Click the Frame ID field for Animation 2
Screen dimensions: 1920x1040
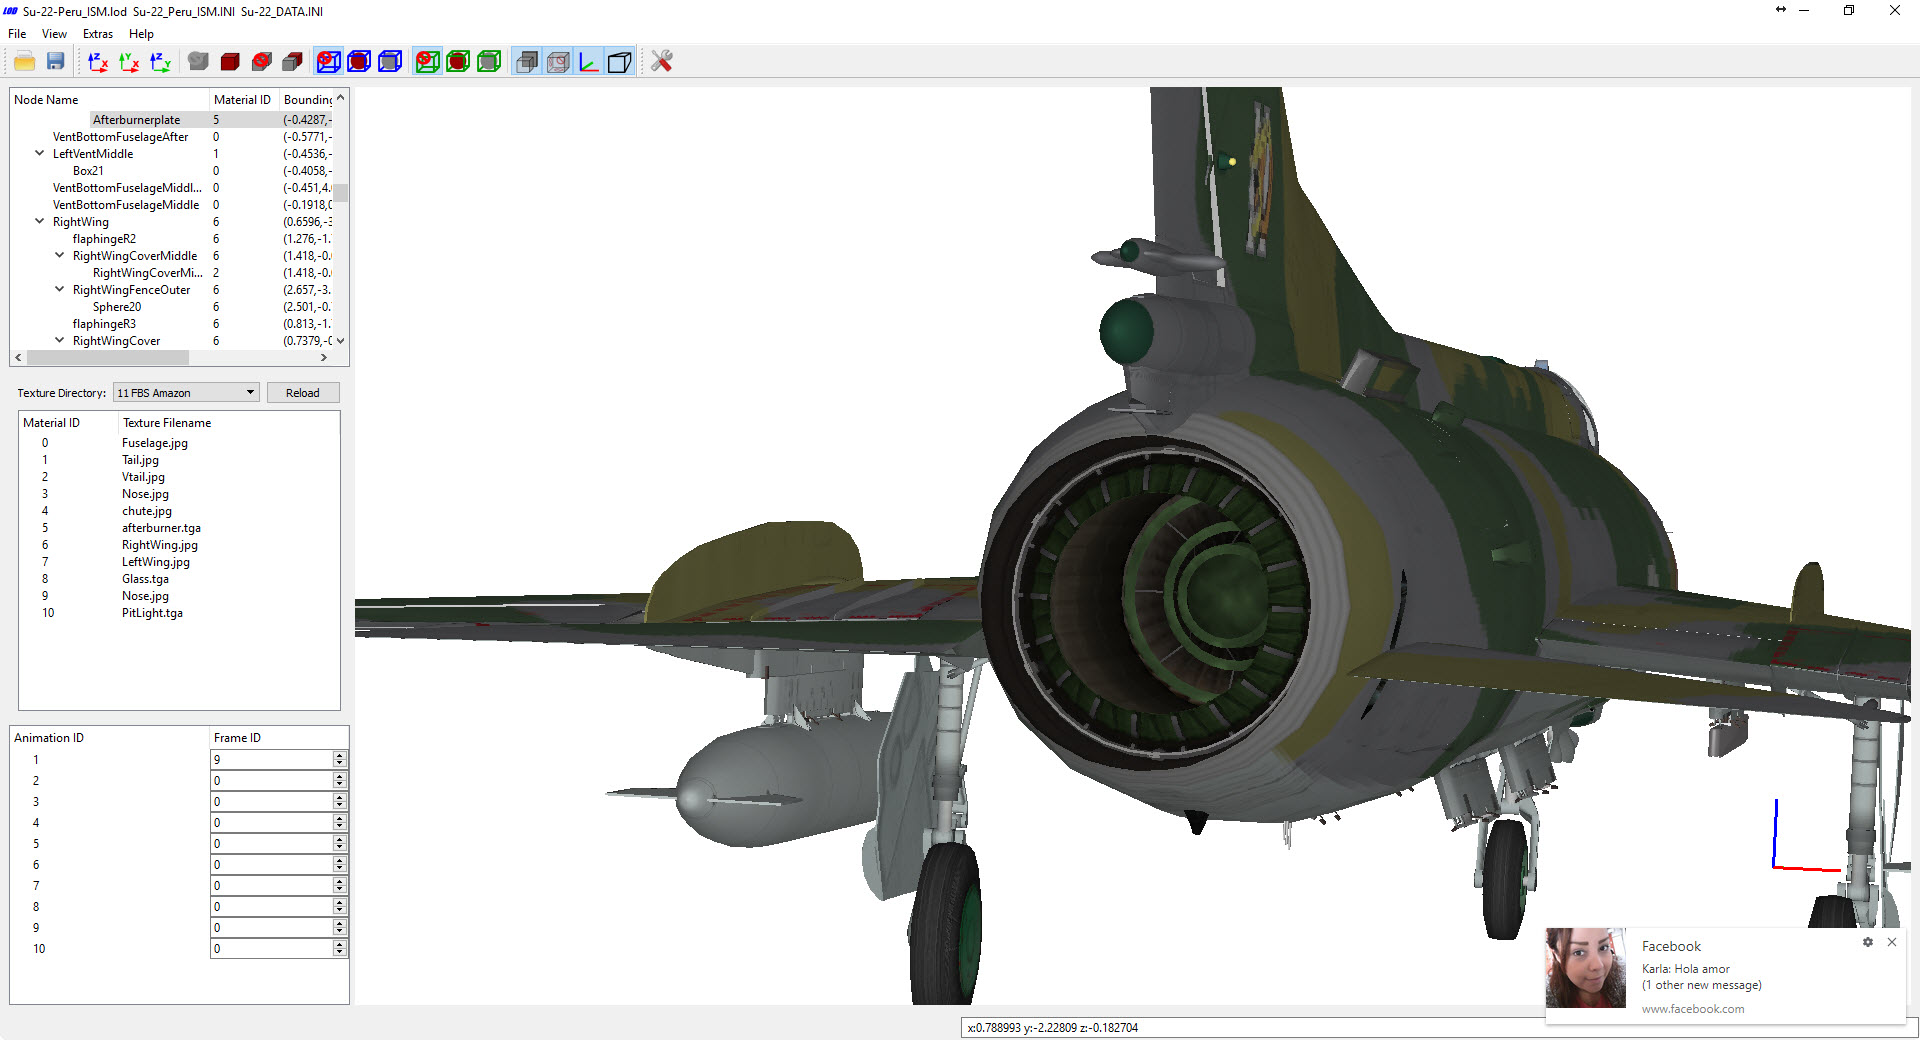[x=272, y=781]
